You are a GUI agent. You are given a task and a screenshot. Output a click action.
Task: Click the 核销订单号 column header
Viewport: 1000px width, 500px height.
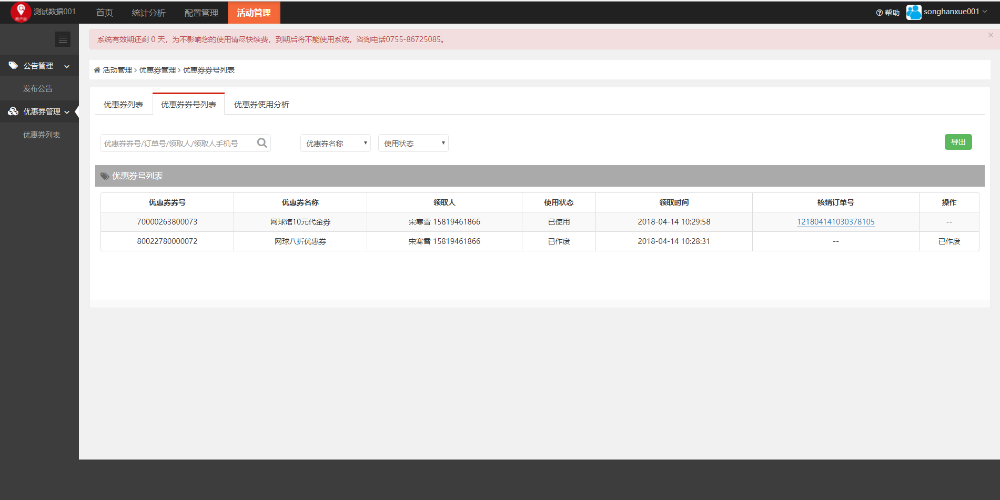click(835, 202)
